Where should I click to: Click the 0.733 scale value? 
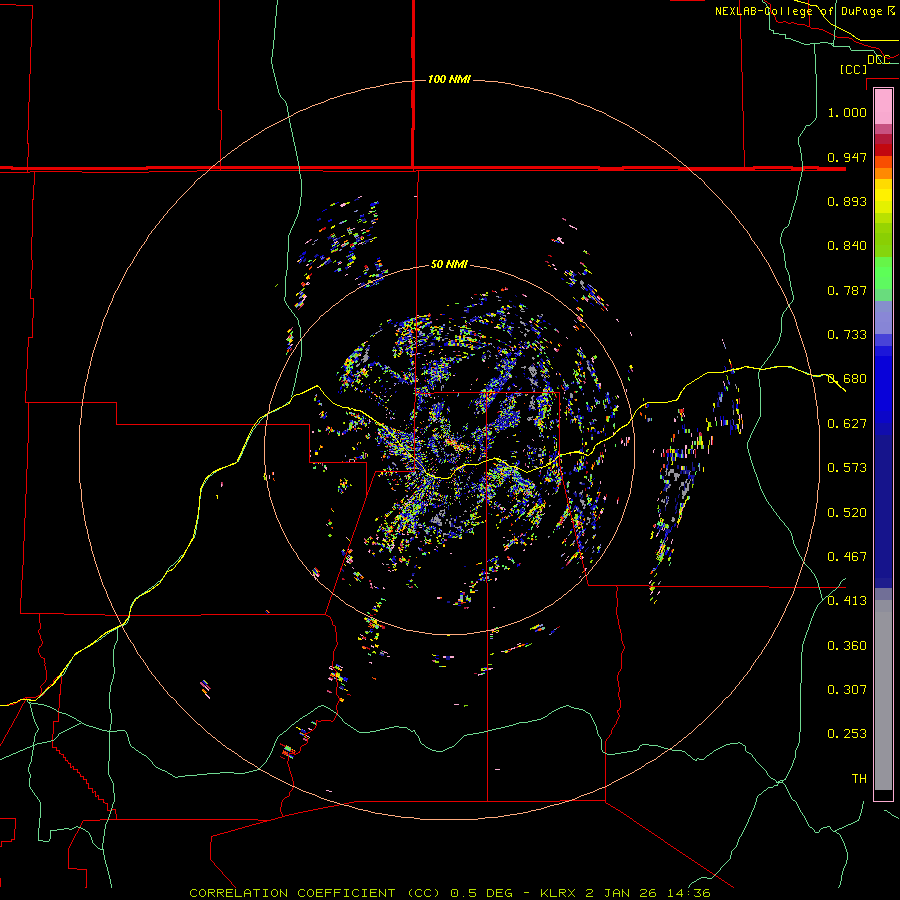847,335
